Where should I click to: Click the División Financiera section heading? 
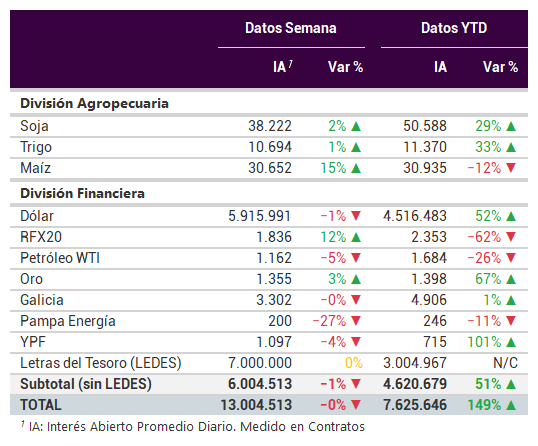[82, 193]
